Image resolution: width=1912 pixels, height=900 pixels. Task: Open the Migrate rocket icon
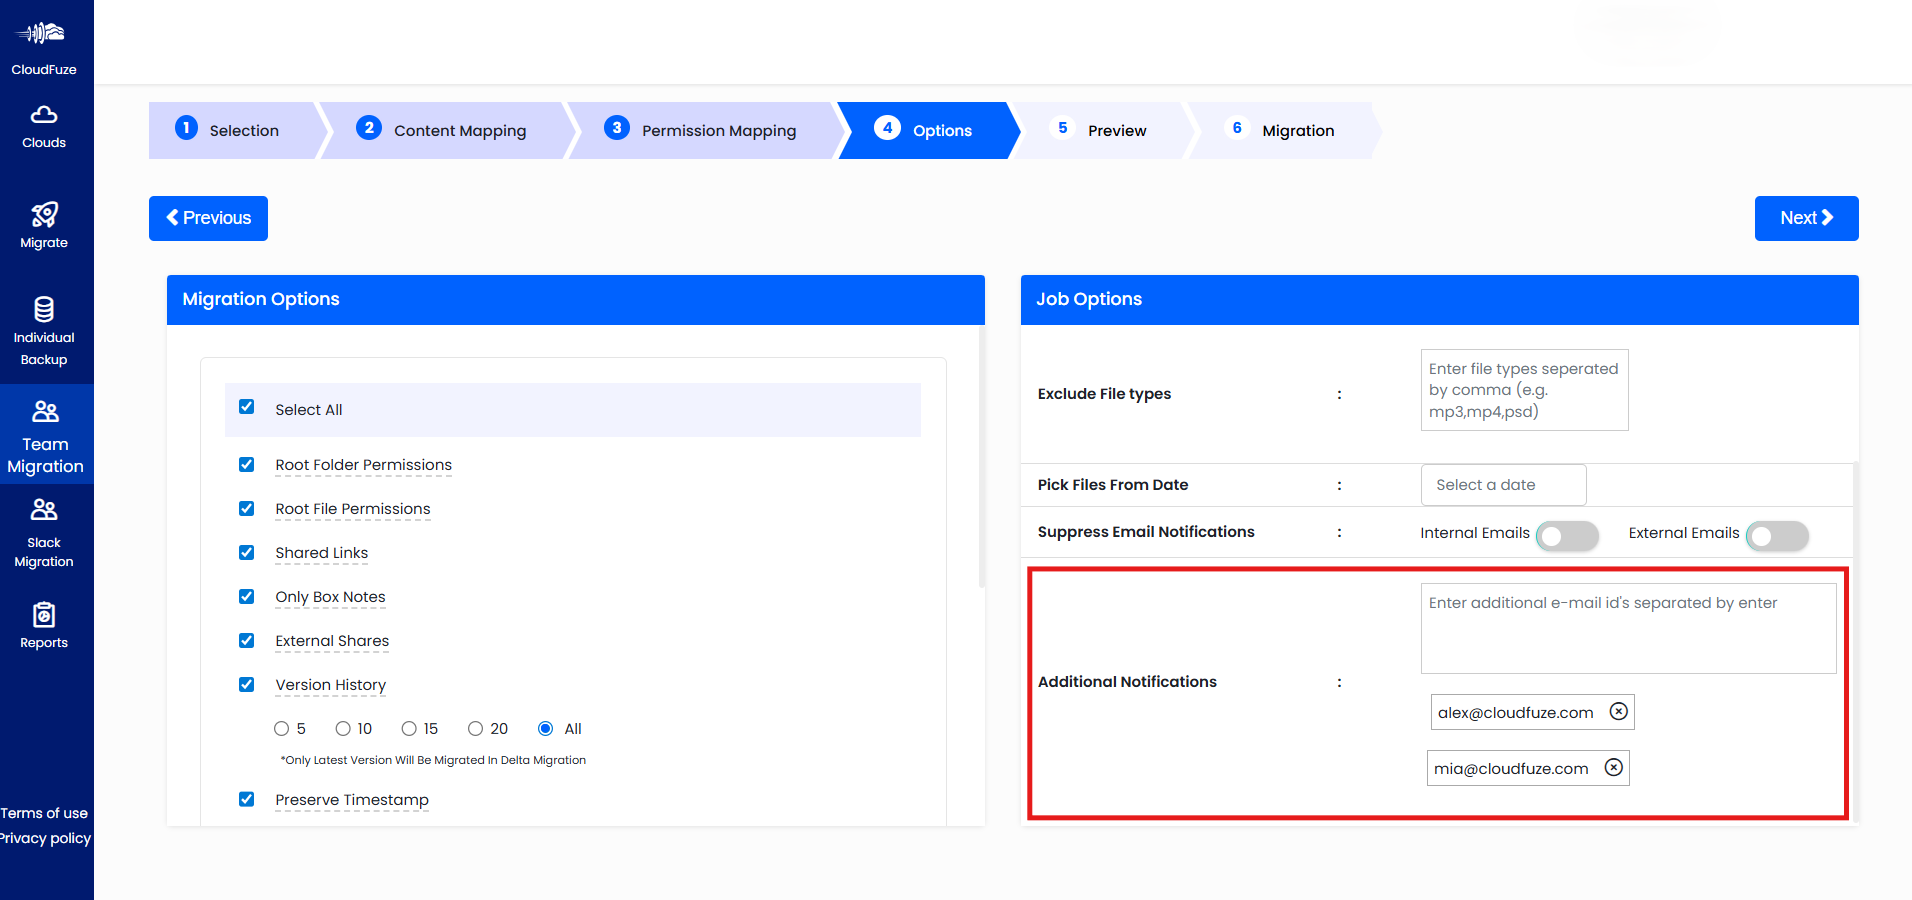44,216
